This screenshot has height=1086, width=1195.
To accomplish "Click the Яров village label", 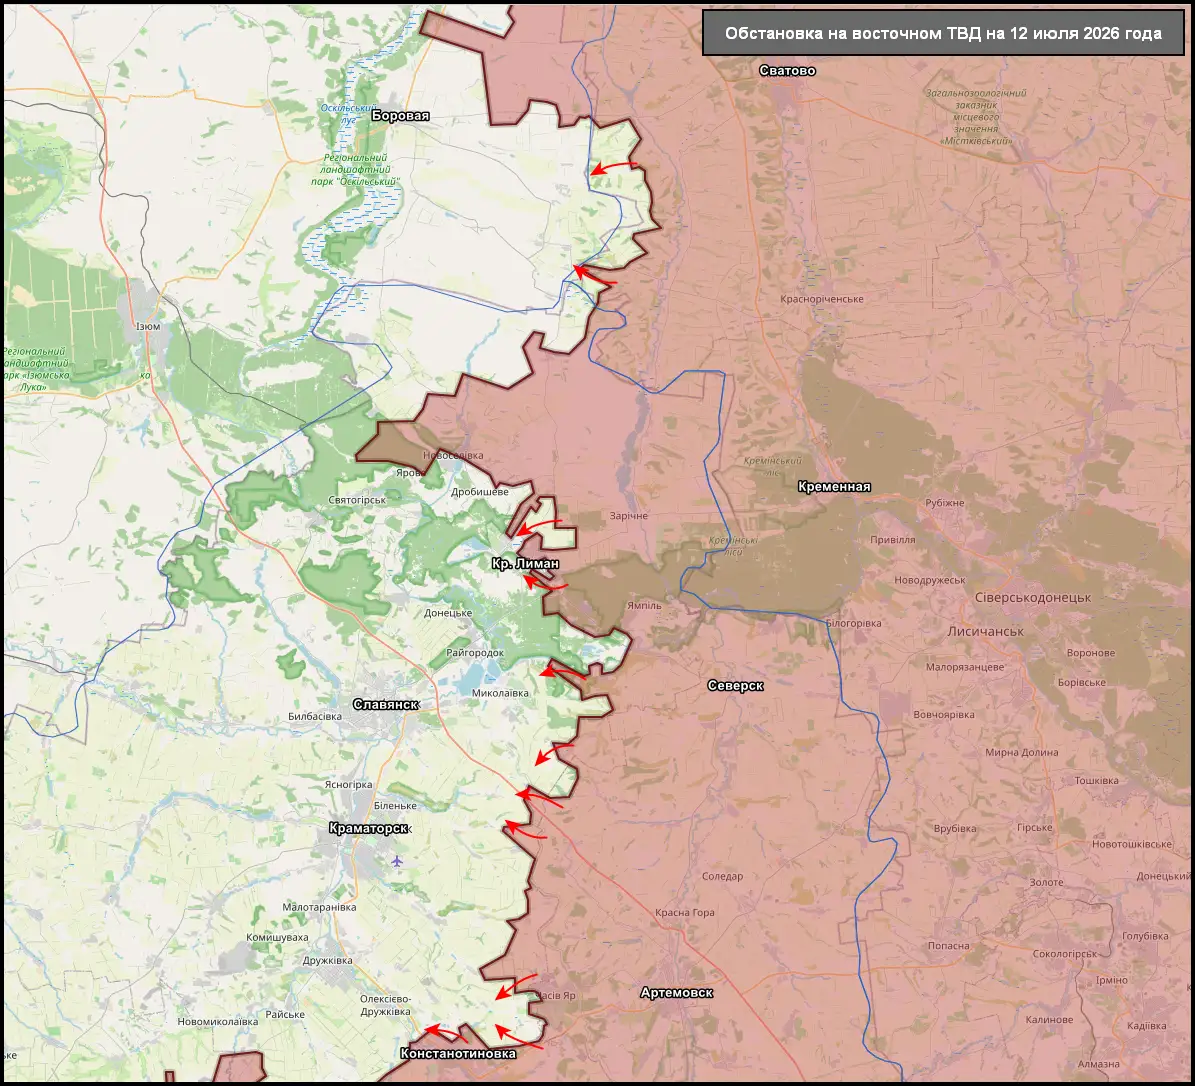I will coord(410,473).
